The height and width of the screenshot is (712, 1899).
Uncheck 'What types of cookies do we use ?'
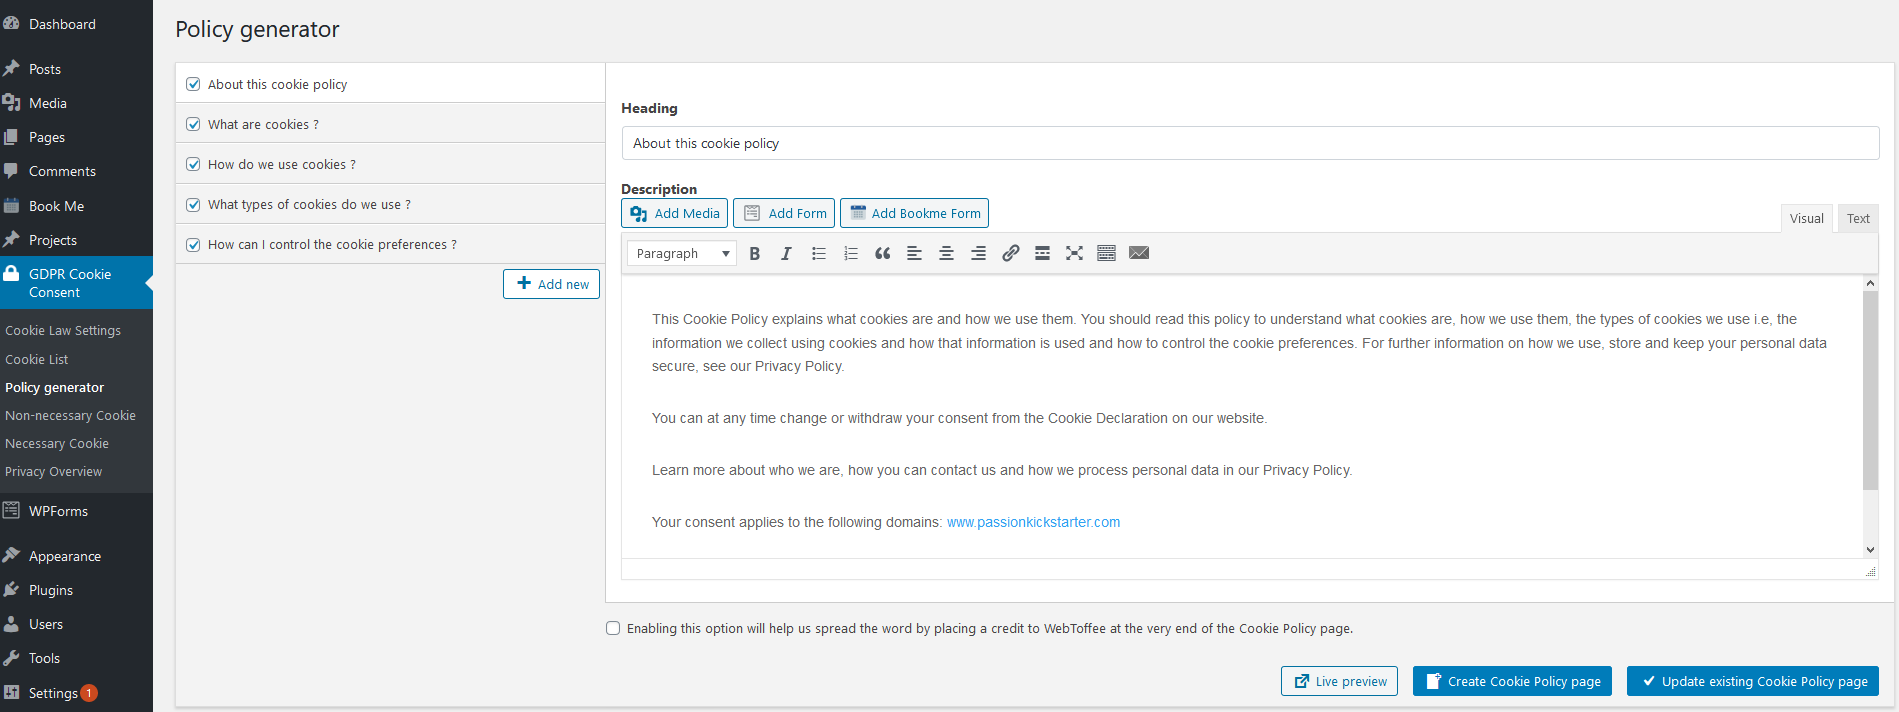coord(193,204)
